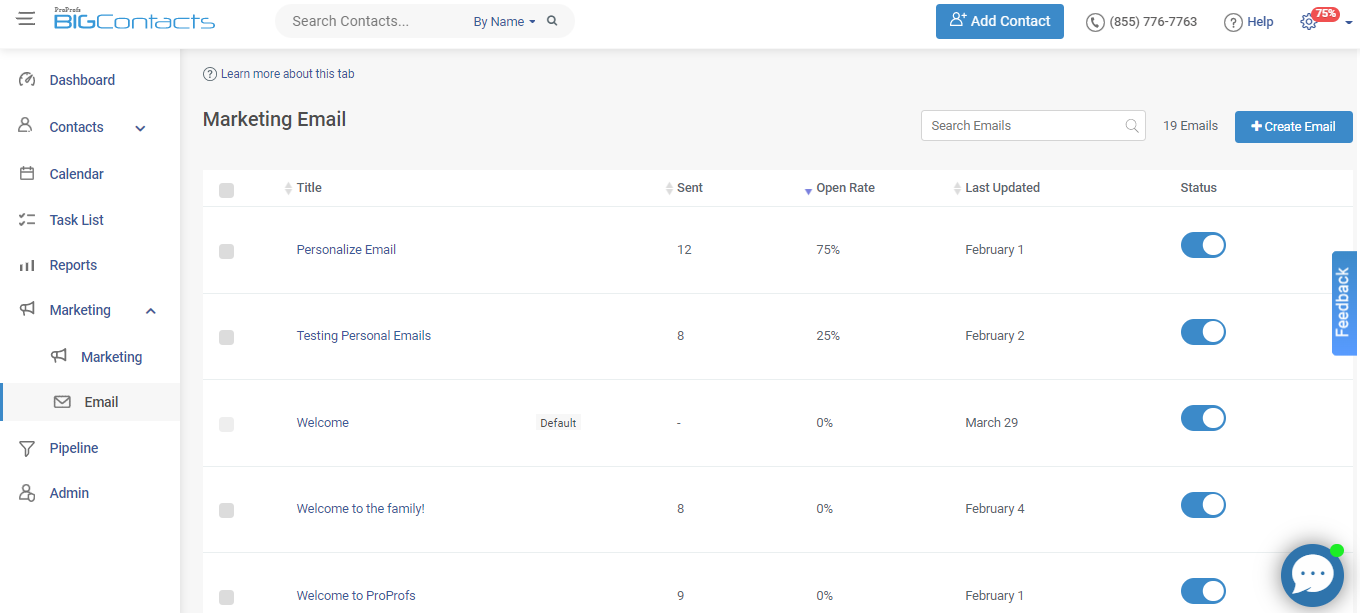Open Reports in sidebar
This screenshot has height=613, width=1360.
(x=73, y=265)
